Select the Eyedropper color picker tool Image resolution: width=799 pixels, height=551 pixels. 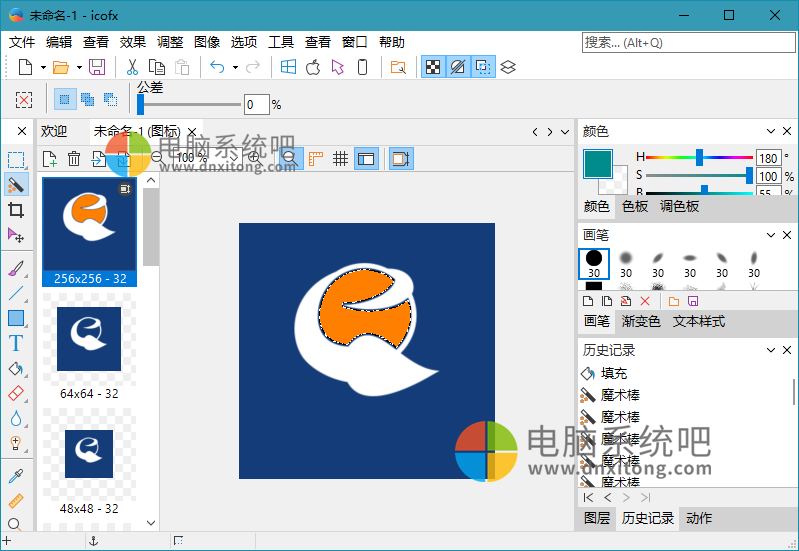pos(16,476)
